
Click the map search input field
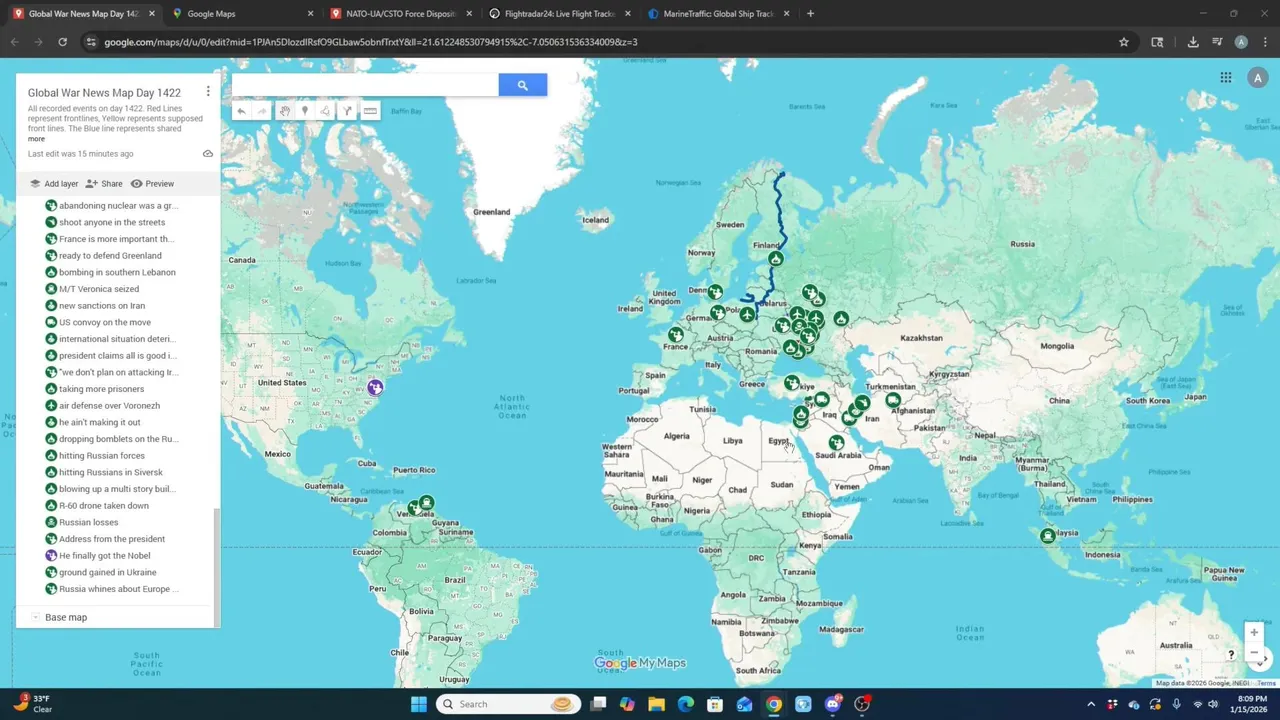point(365,85)
